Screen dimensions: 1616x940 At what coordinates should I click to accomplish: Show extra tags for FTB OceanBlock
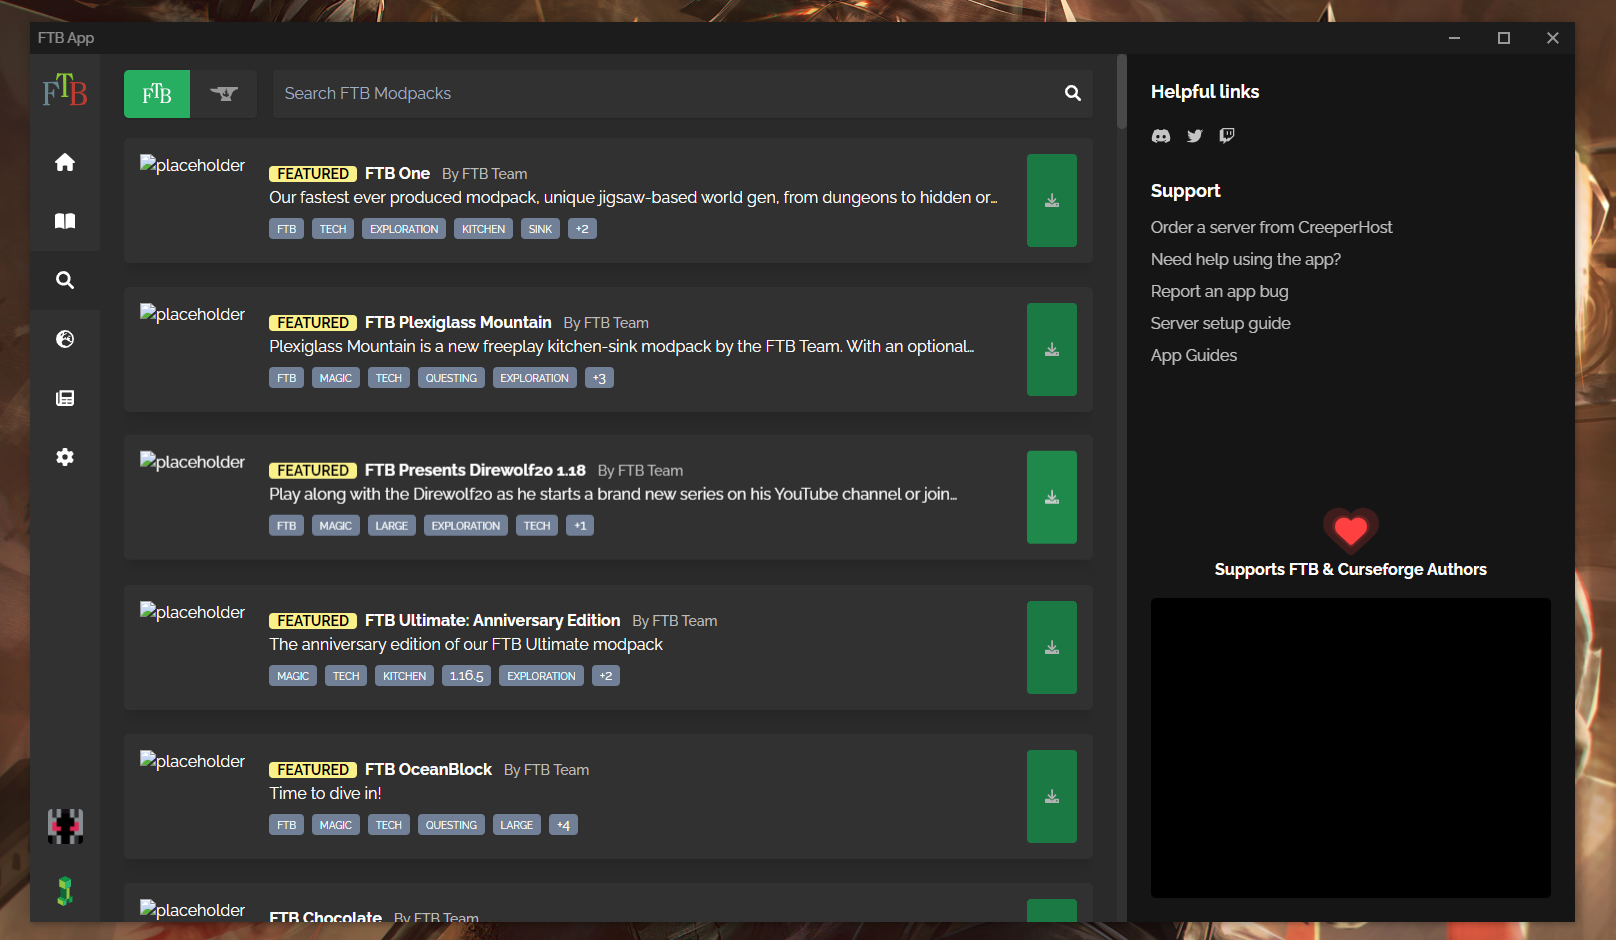[x=563, y=824]
